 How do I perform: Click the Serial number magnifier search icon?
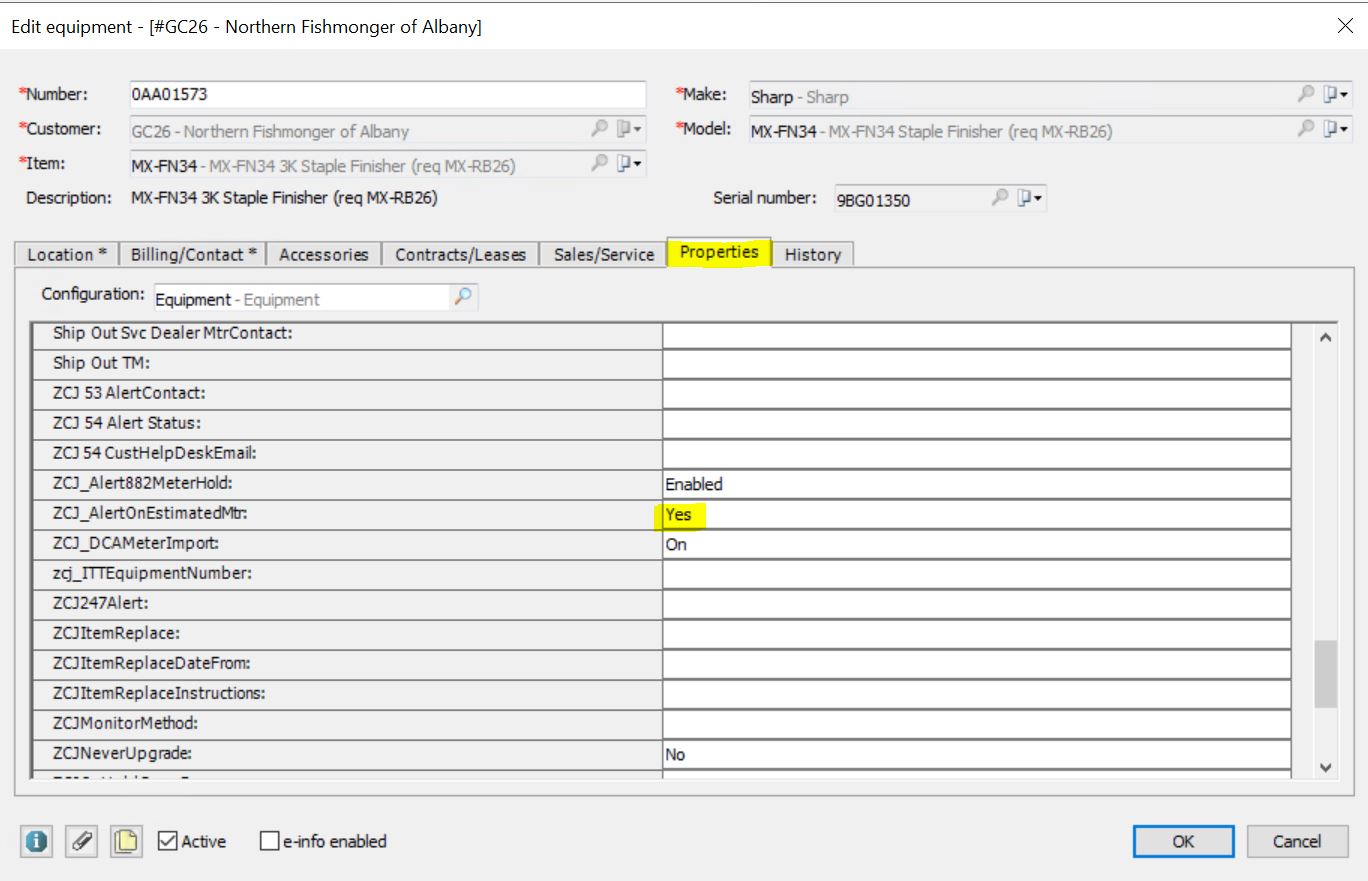(x=999, y=197)
